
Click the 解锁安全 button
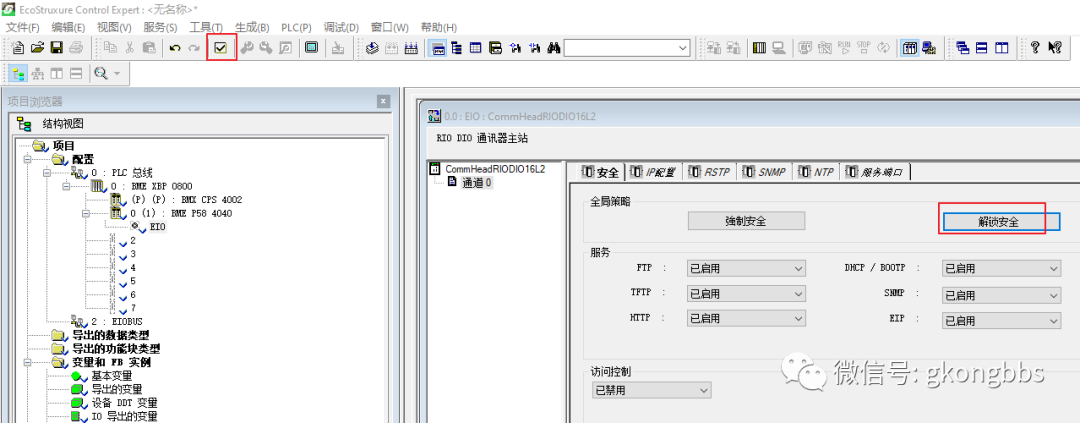point(1001,222)
